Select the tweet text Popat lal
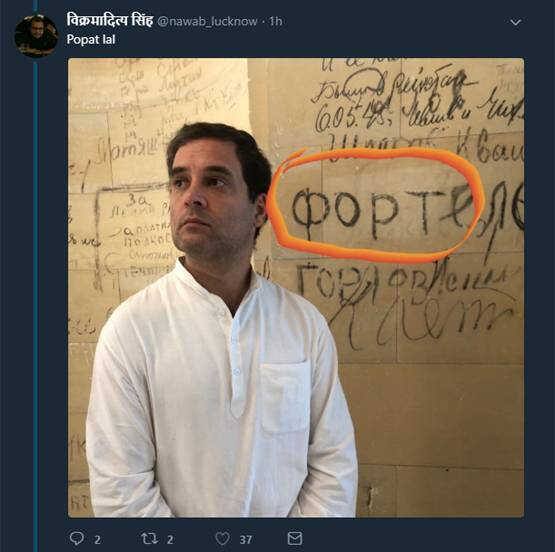Screen dimensions: 555x552 [91, 39]
